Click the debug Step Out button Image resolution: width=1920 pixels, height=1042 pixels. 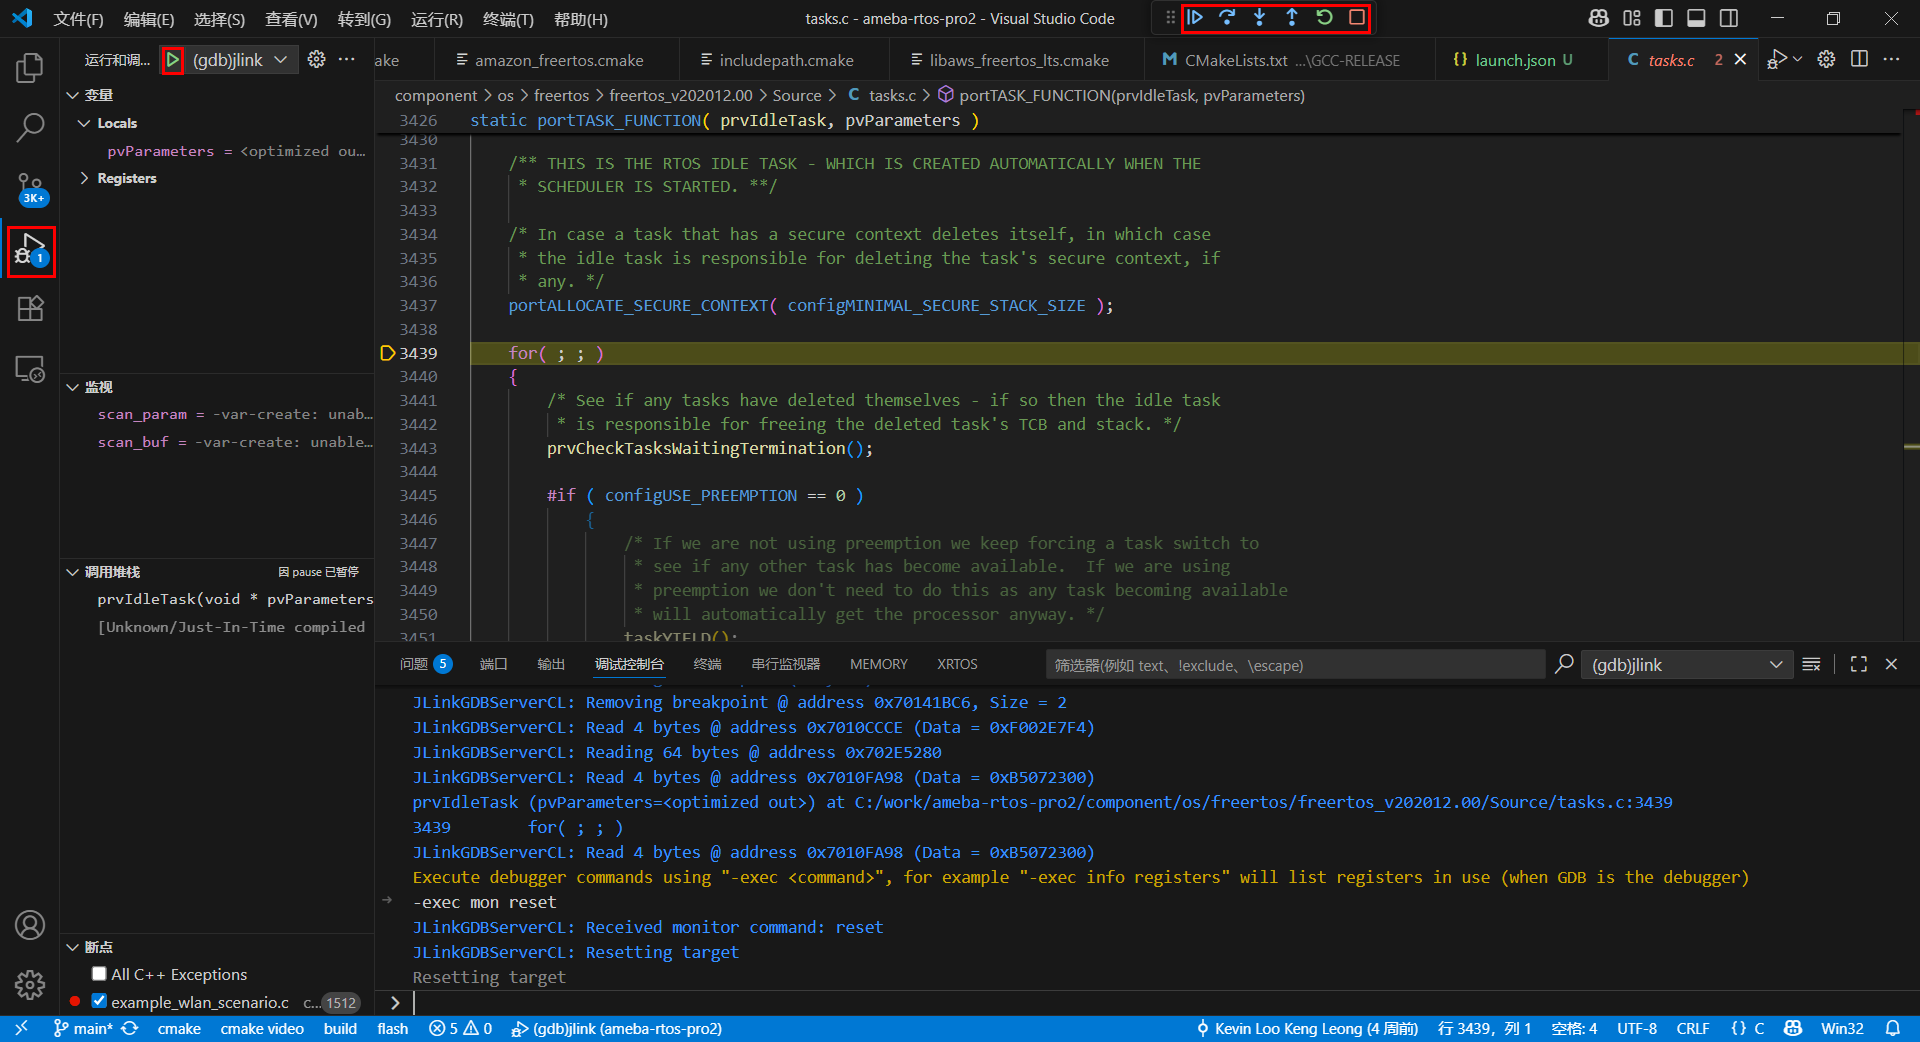pyautogui.click(x=1292, y=17)
